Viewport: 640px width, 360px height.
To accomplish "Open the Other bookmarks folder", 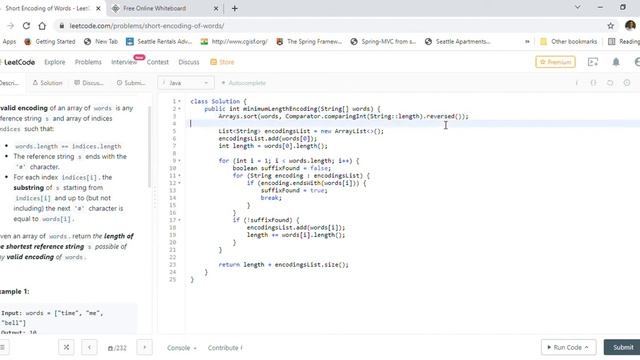I will point(569,42).
